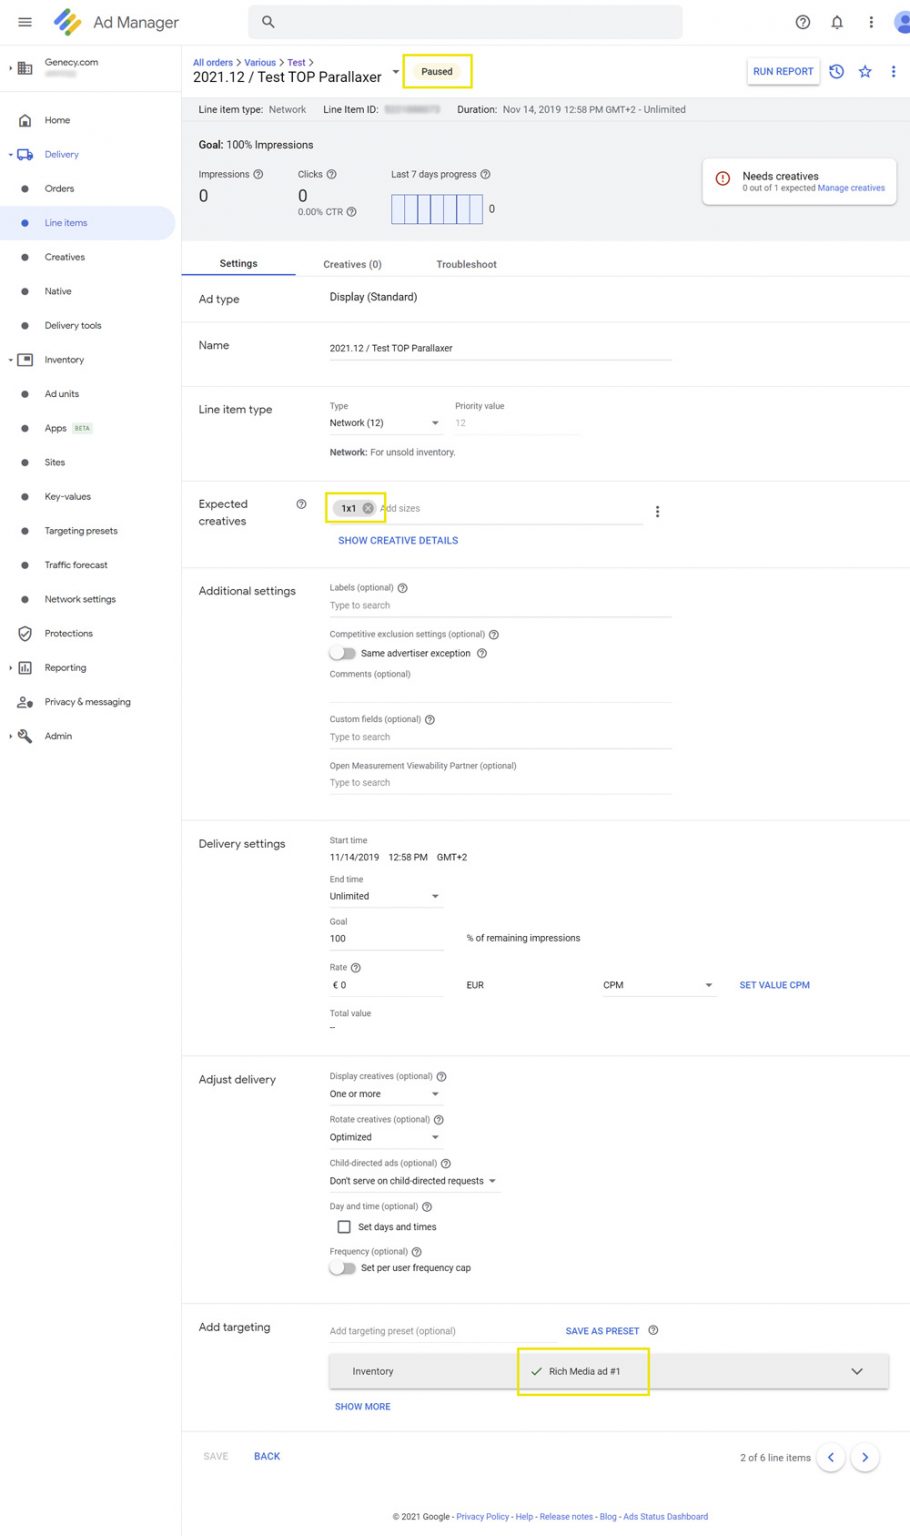Open the Creatives (0) tab

[352, 264]
